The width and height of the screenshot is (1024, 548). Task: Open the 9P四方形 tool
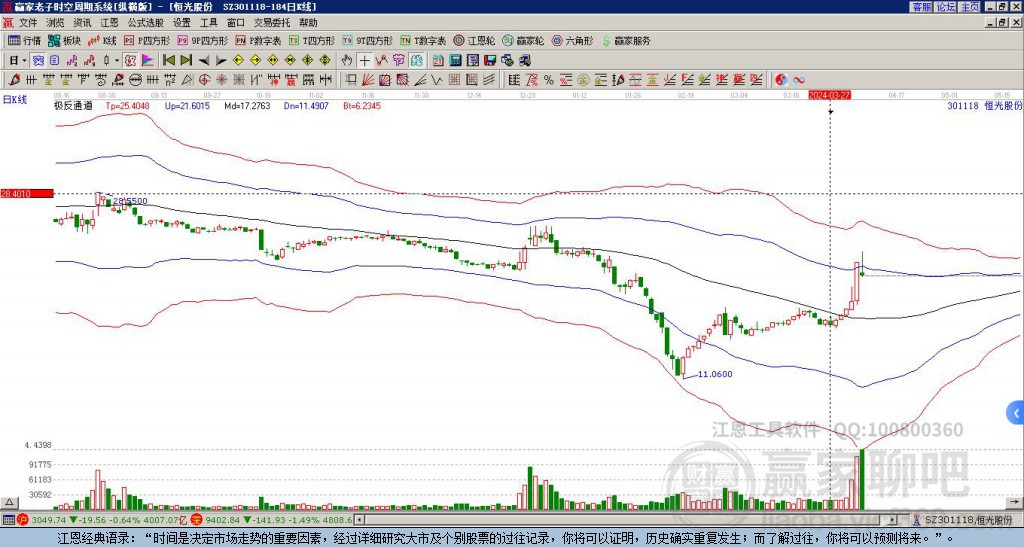(x=202, y=41)
